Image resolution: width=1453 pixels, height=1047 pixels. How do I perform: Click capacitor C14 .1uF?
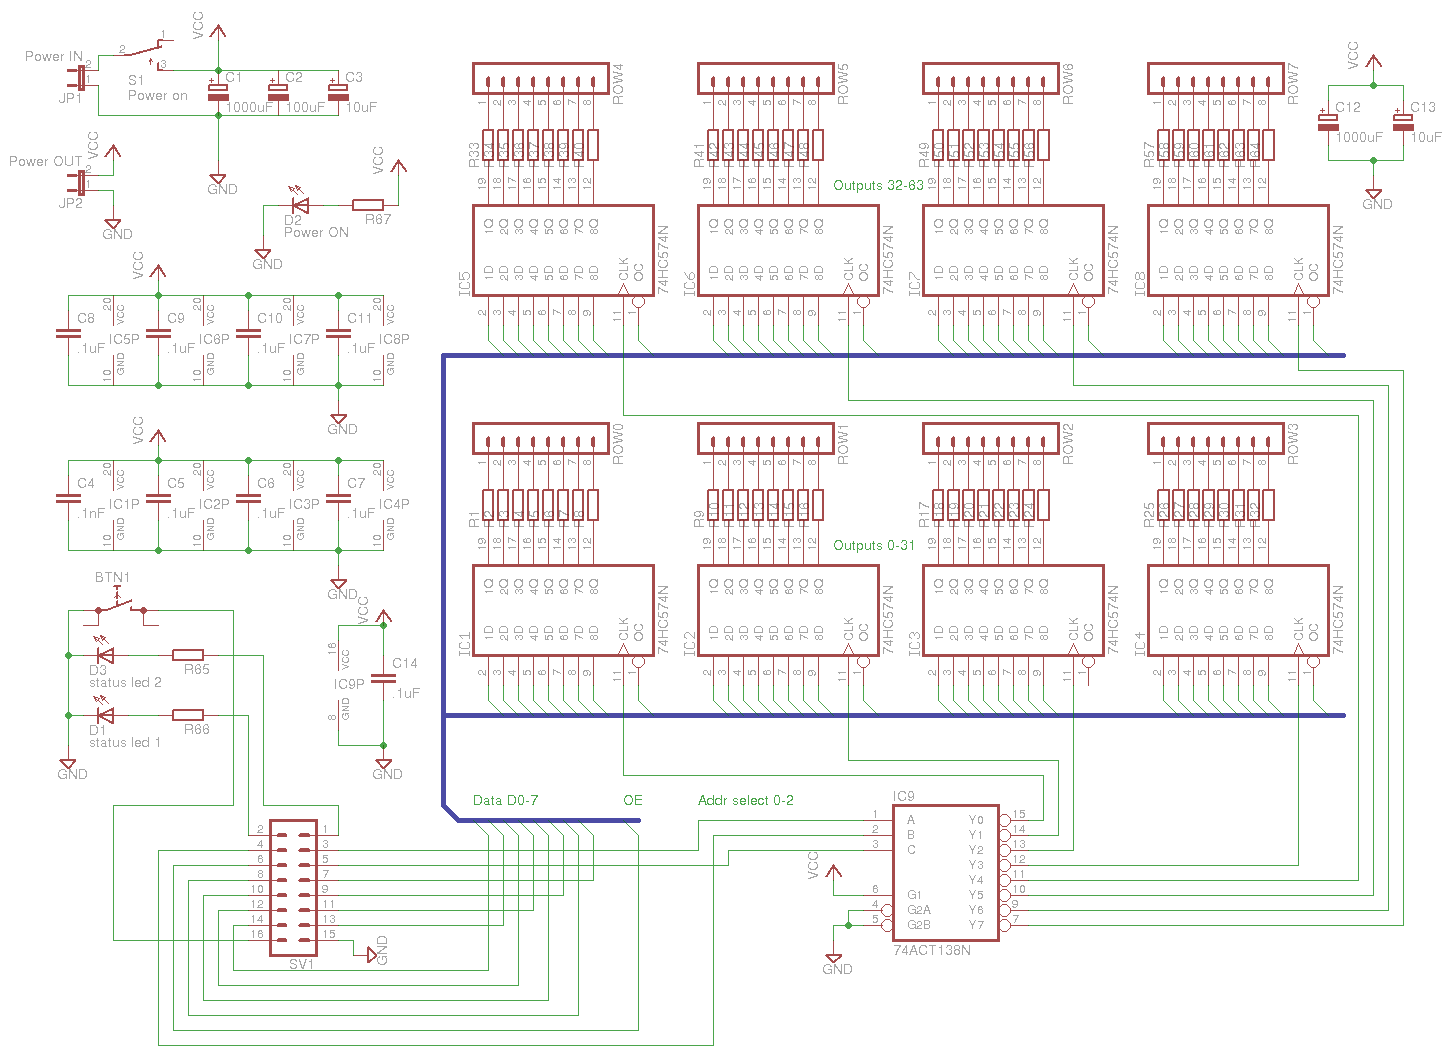pyautogui.click(x=383, y=678)
